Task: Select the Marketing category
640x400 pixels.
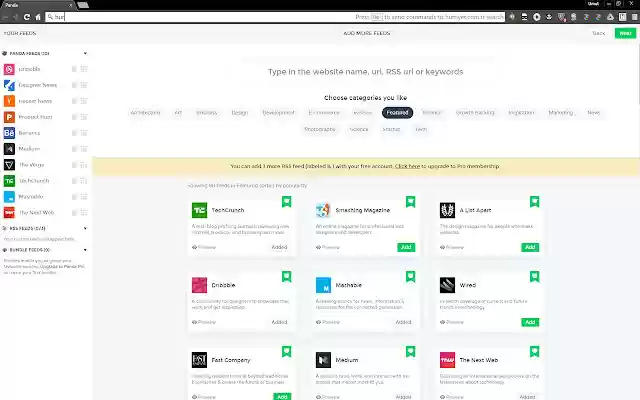Action: tap(561, 113)
